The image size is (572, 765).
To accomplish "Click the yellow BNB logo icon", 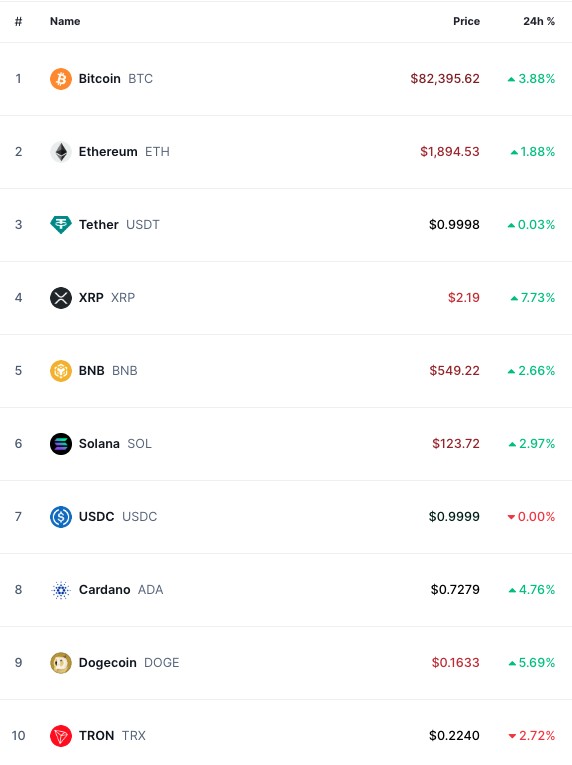I will point(61,371).
